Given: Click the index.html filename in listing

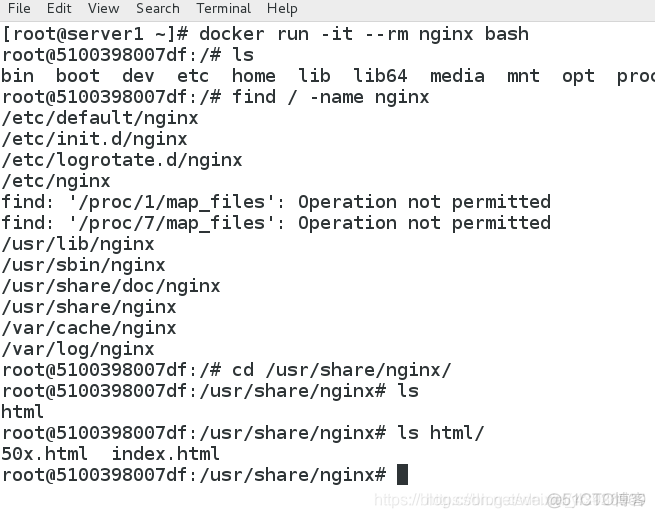Looking at the screenshot, I should point(165,454).
